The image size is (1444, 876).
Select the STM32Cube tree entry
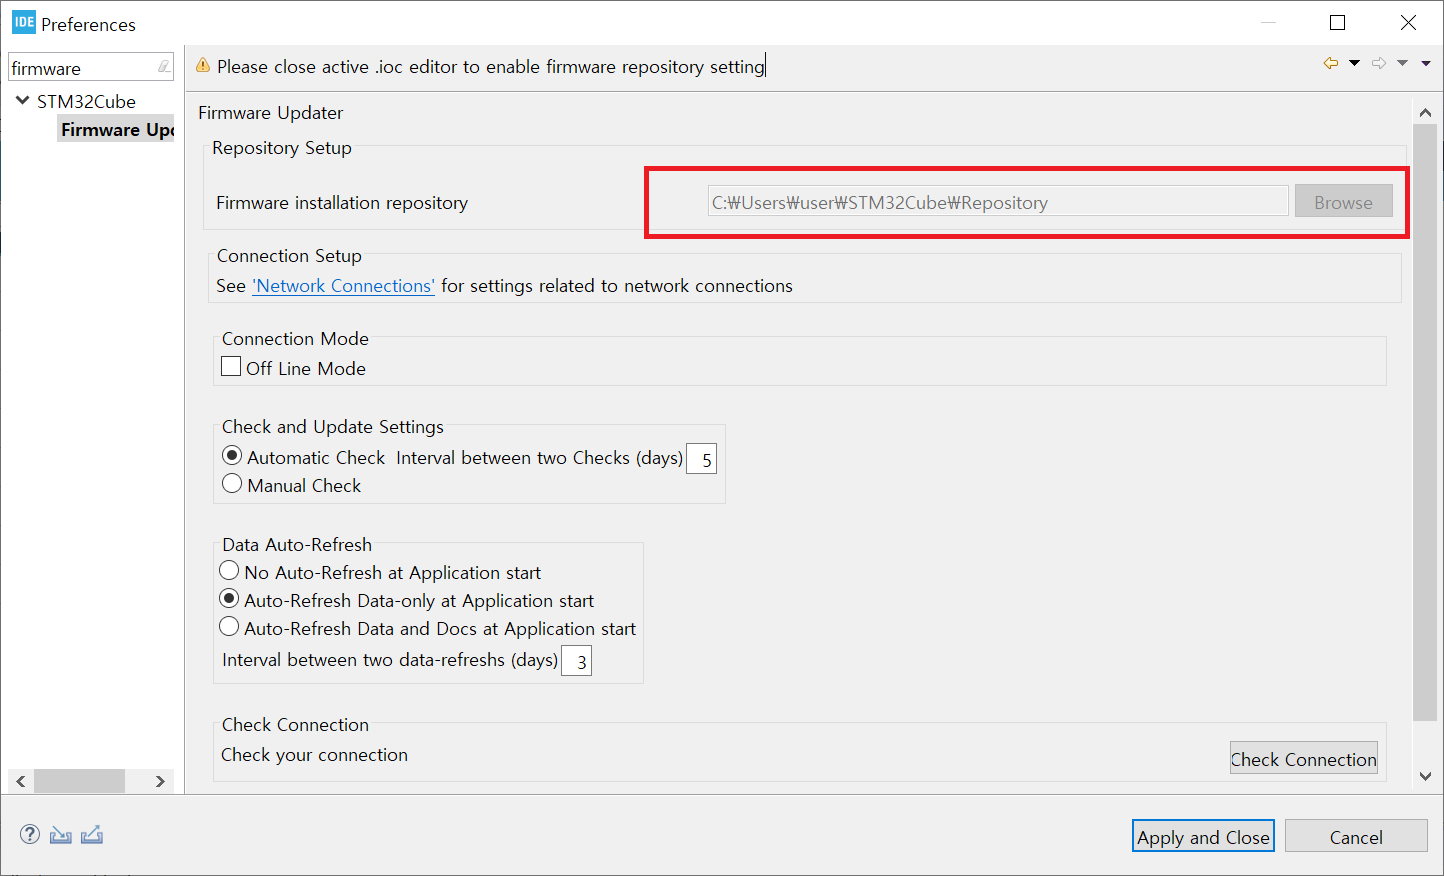(x=86, y=101)
